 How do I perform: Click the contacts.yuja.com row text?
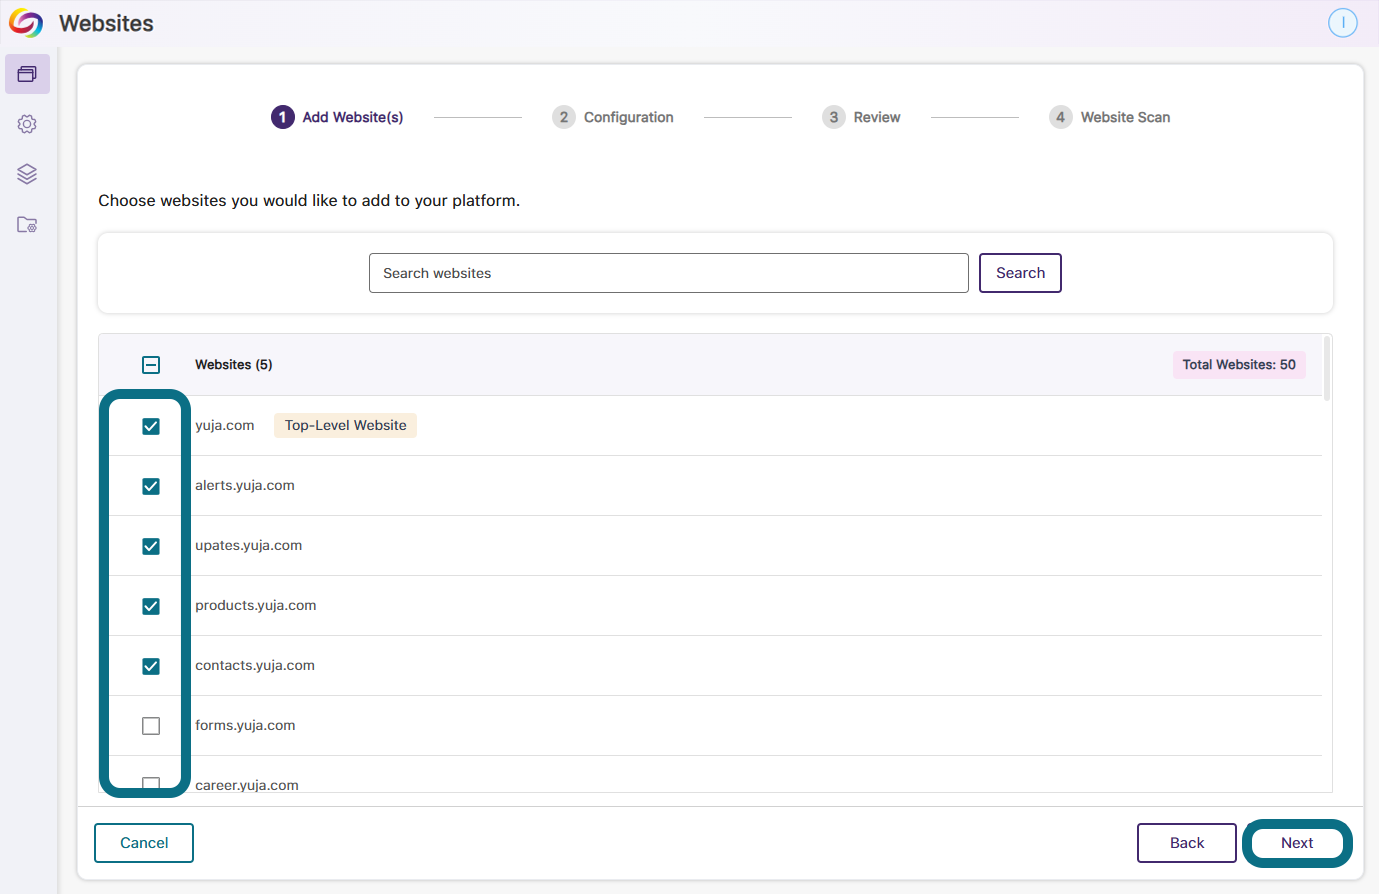pos(255,665)
